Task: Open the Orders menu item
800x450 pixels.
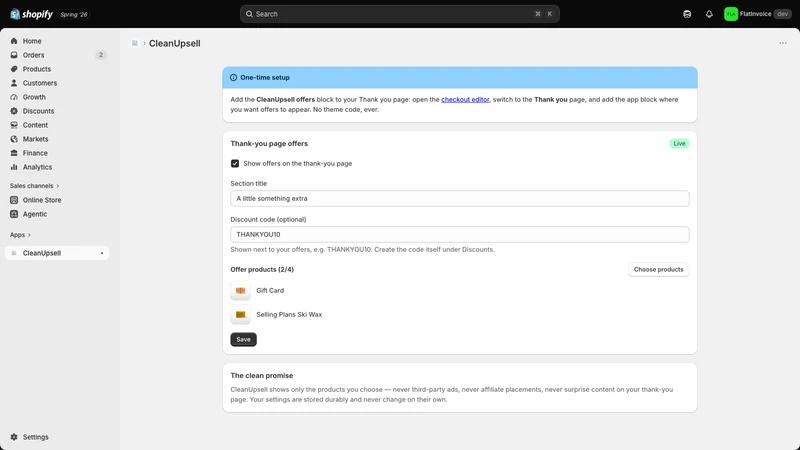Action: click(57, 55)
